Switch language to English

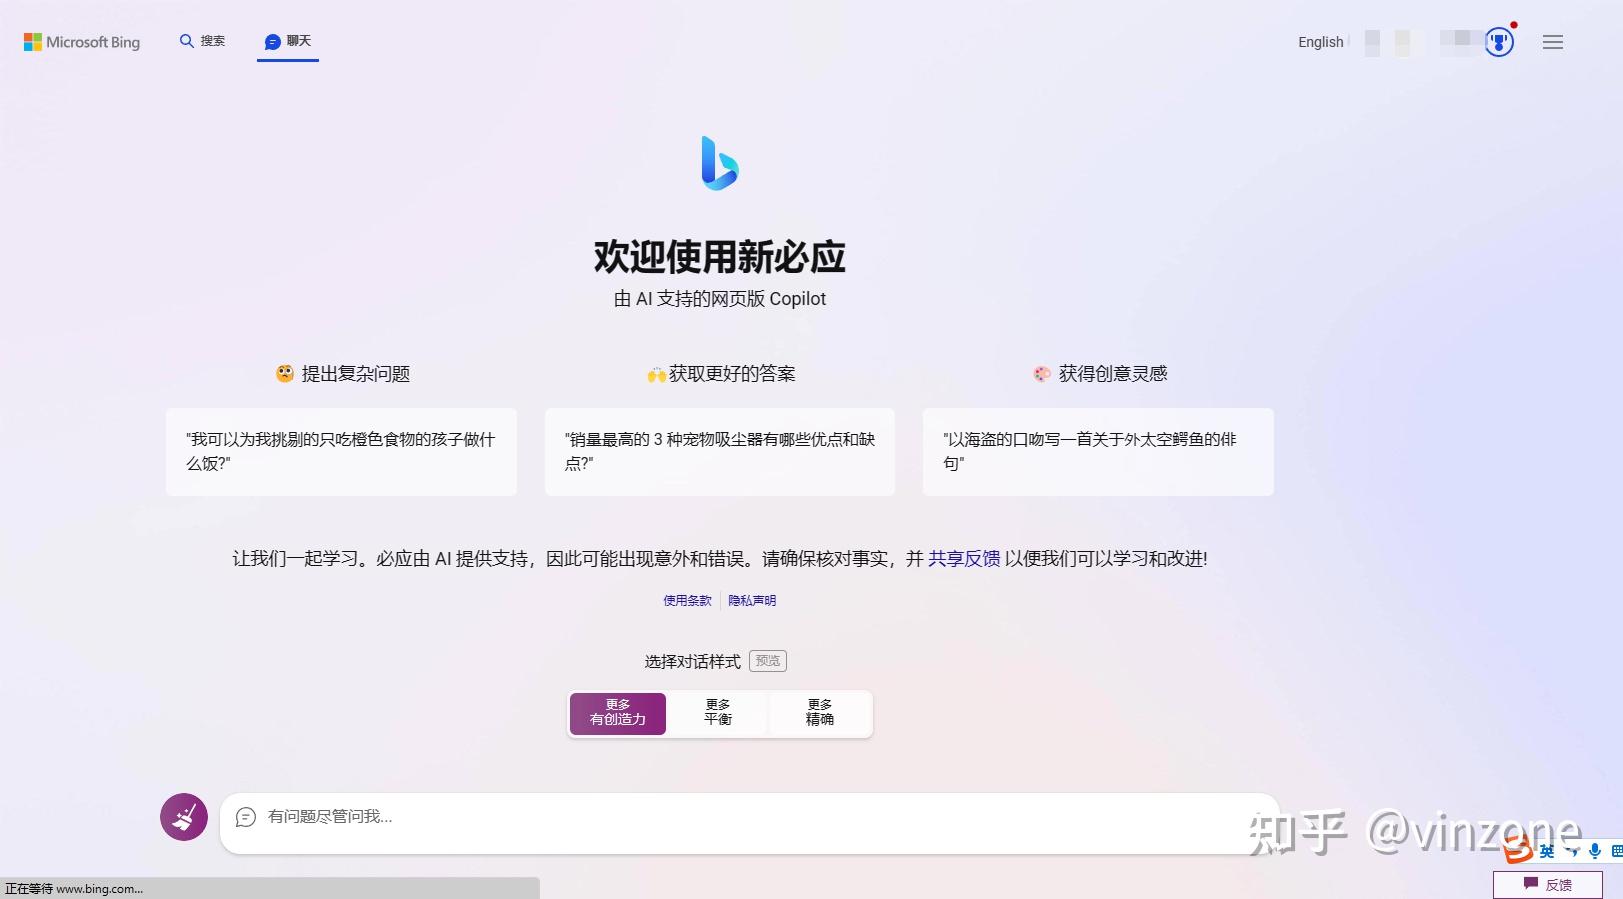point(1320,42)
